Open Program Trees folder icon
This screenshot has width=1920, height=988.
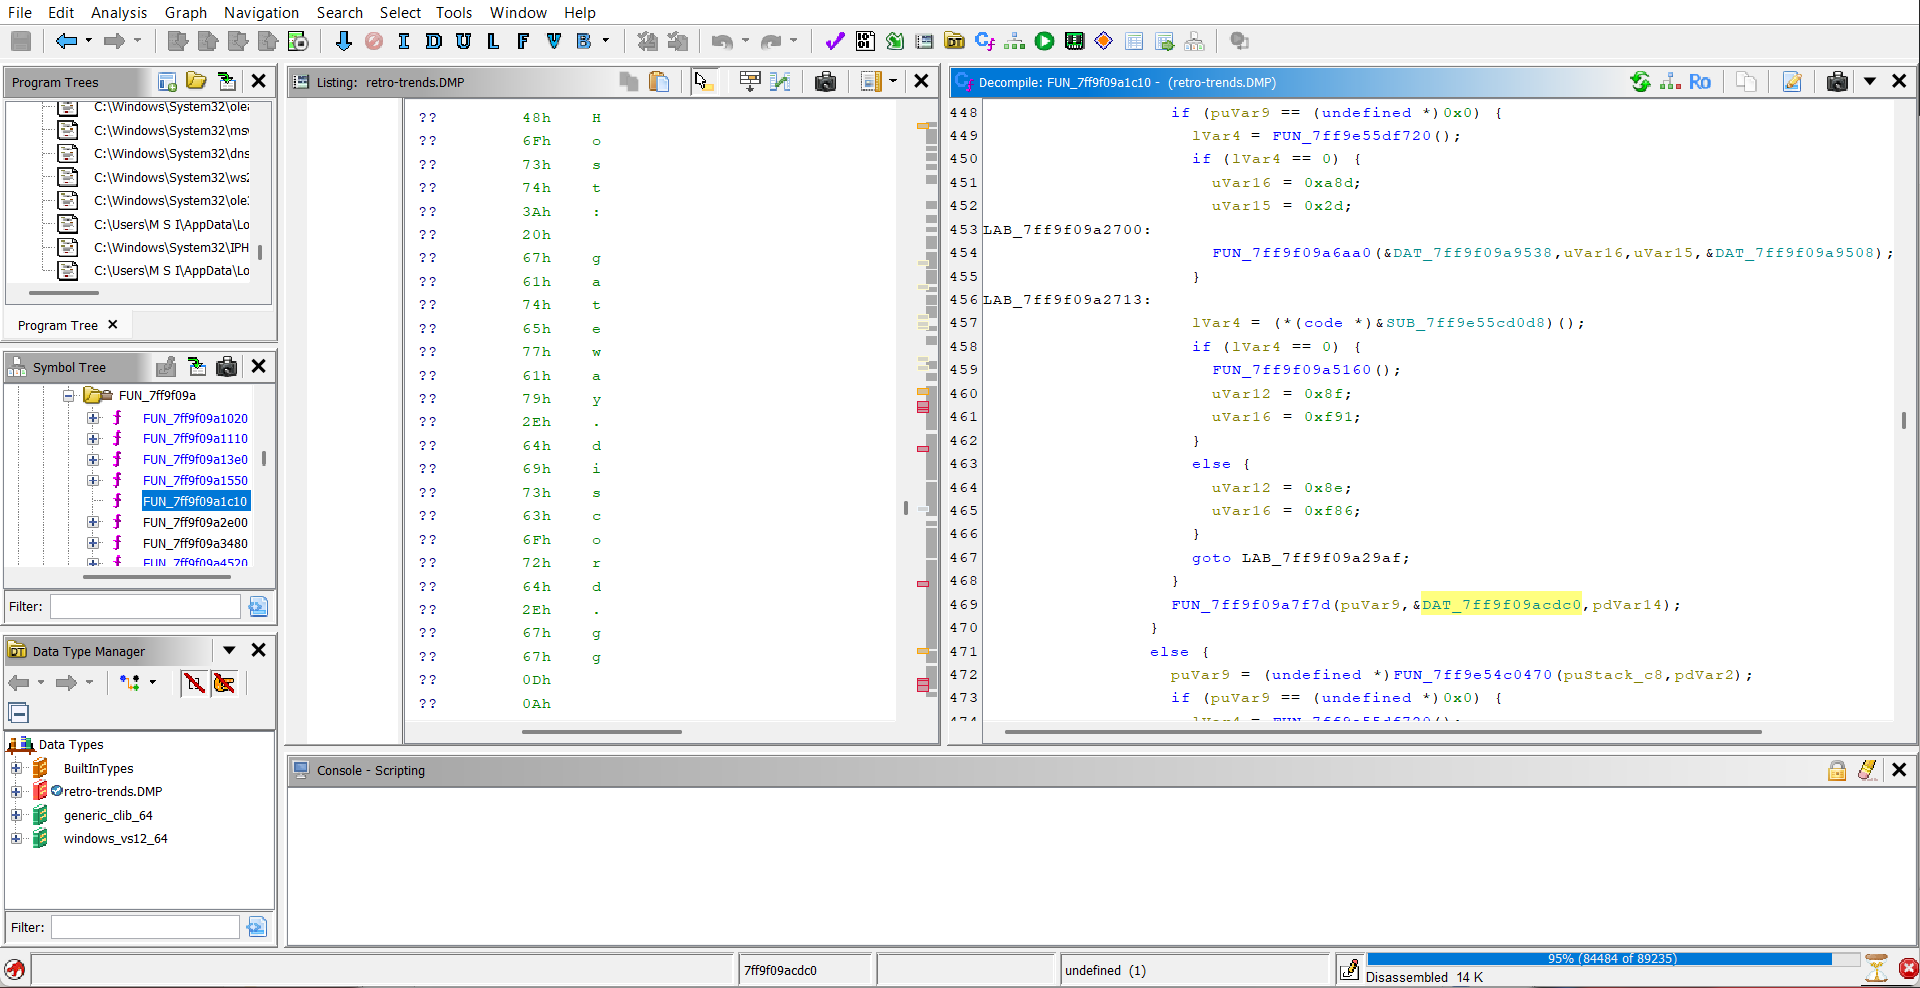point(197,82)
